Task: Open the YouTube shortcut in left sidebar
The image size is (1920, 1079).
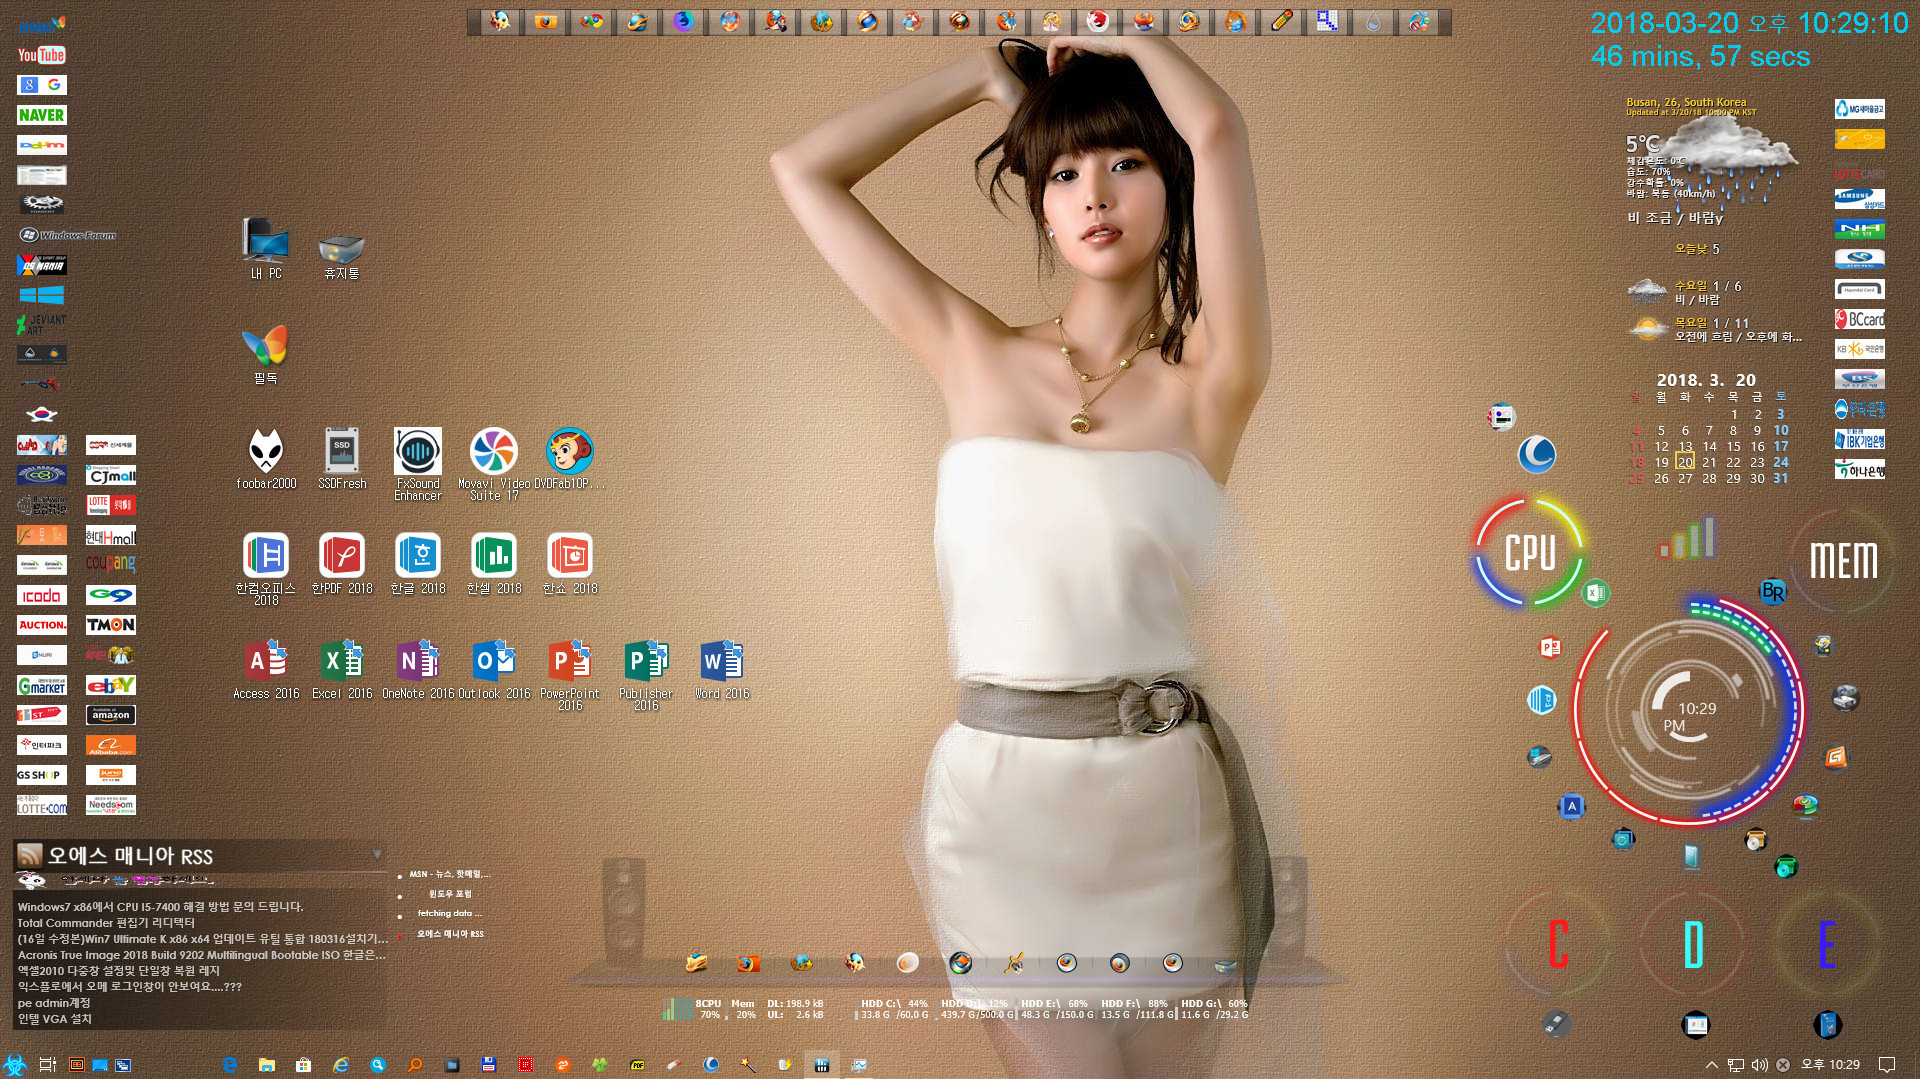Action: (41, 55)
